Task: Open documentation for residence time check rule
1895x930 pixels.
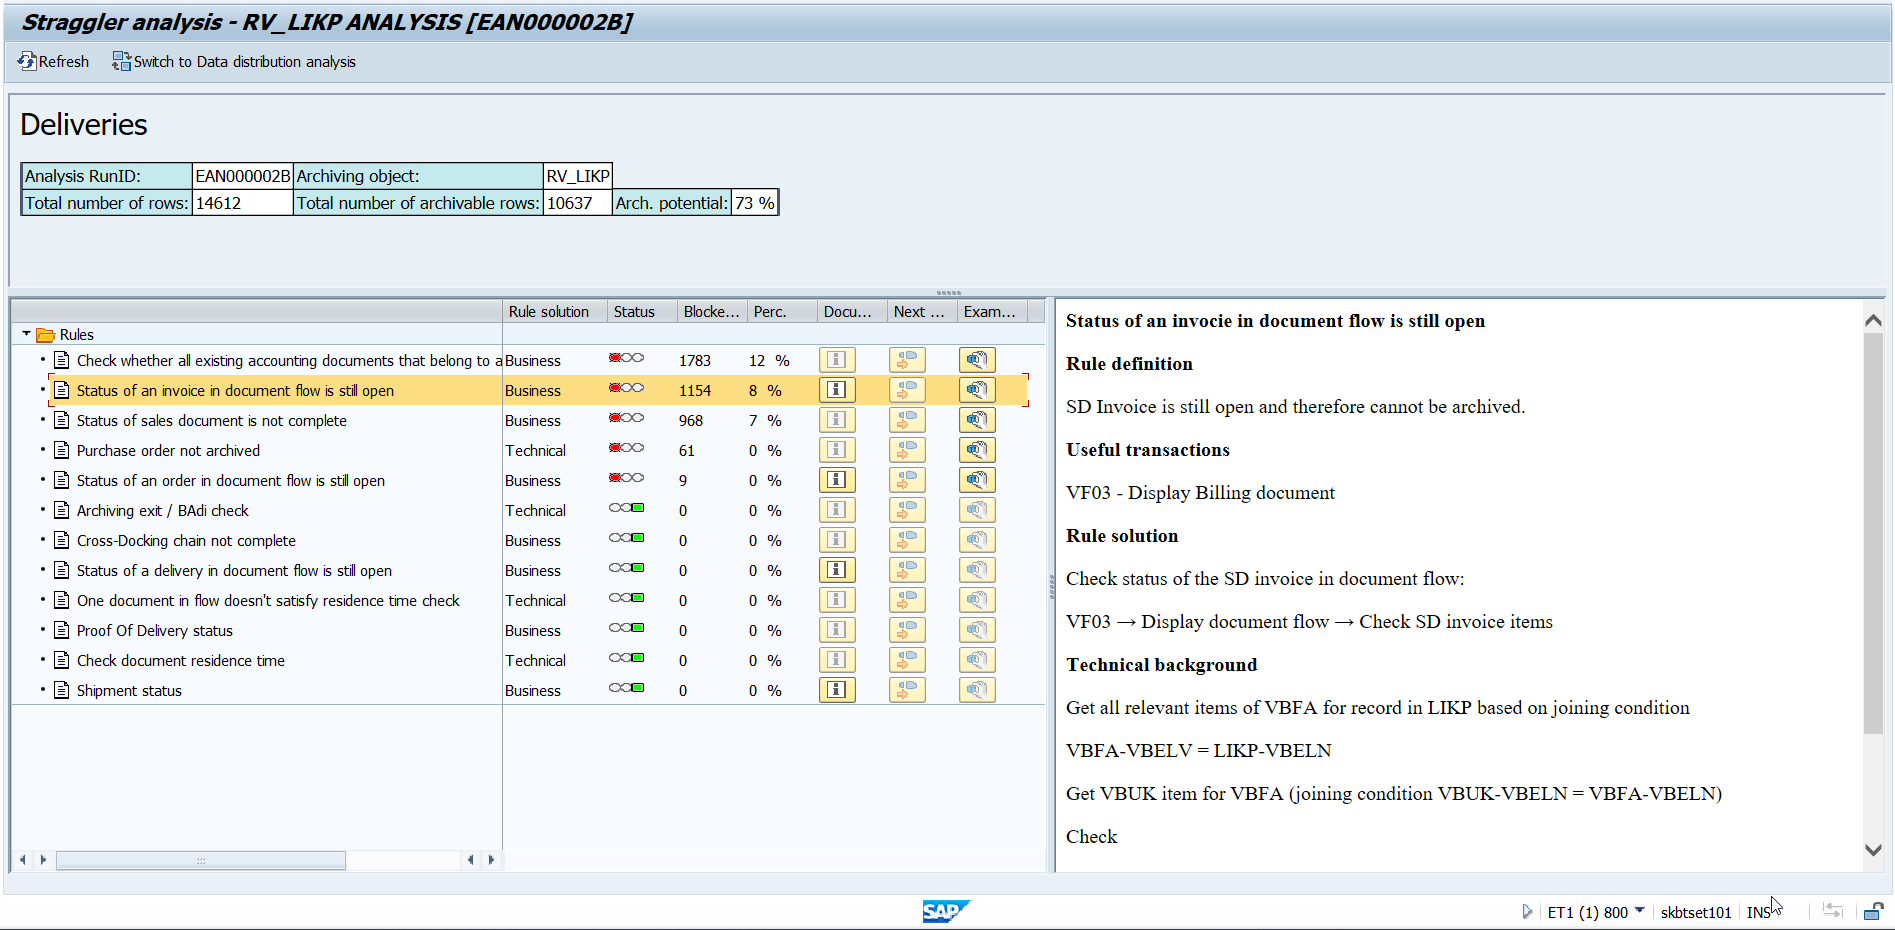Action: click(837, 600)
